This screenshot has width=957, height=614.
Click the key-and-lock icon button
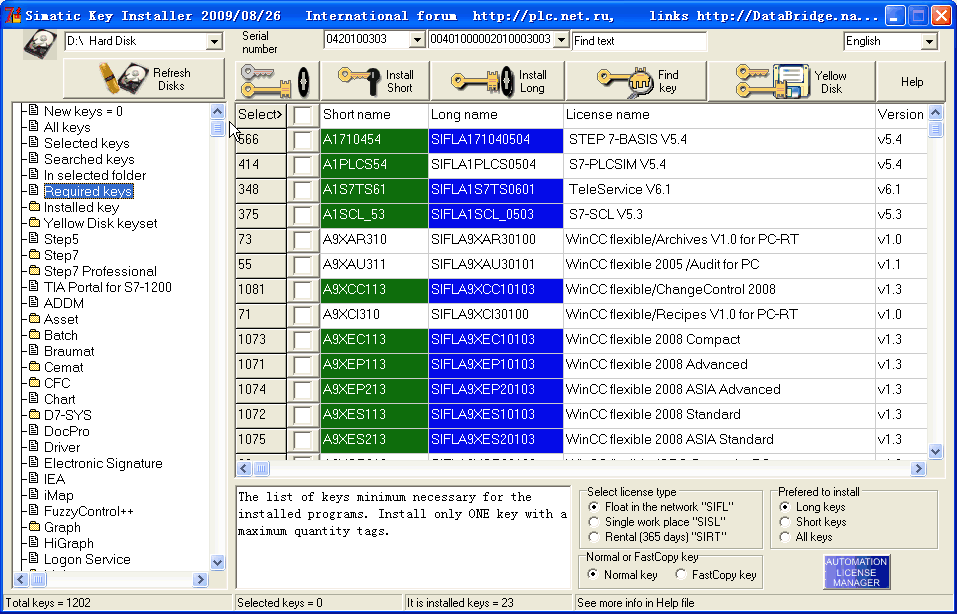tap(277, 80)
